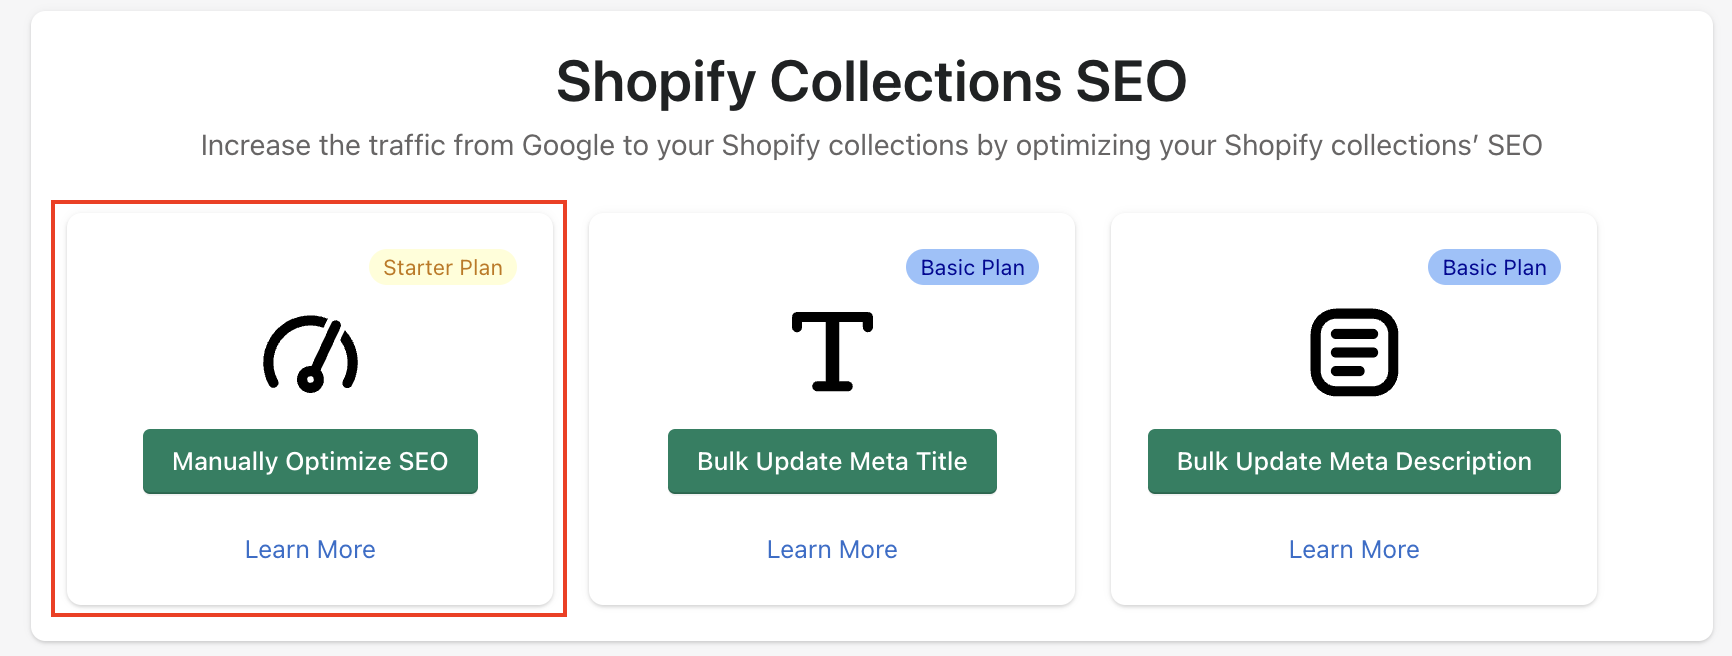Visit Learn More under Bulk Update Meta Description
1732x656 pixels.
1354,550
